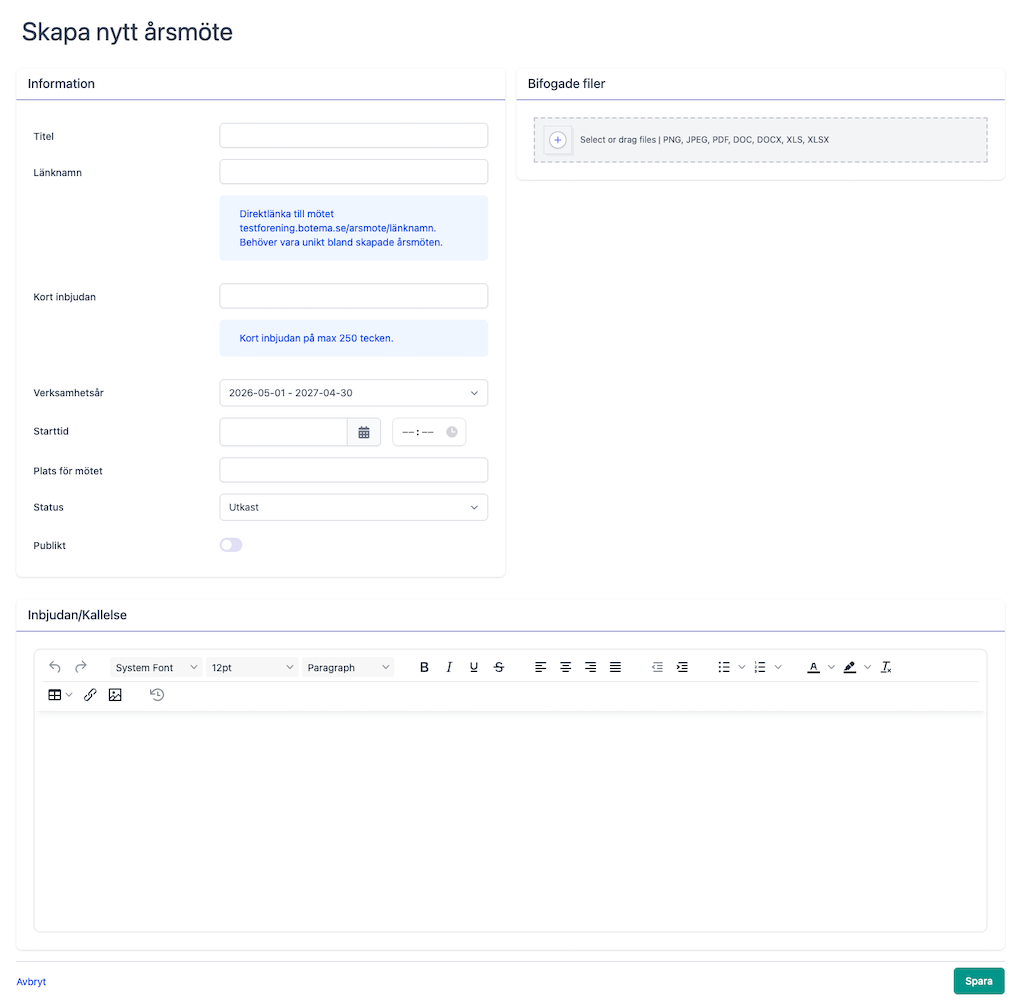Open the revision history icon
The image size is (1024, 1008).
click(x=157, y=695)
